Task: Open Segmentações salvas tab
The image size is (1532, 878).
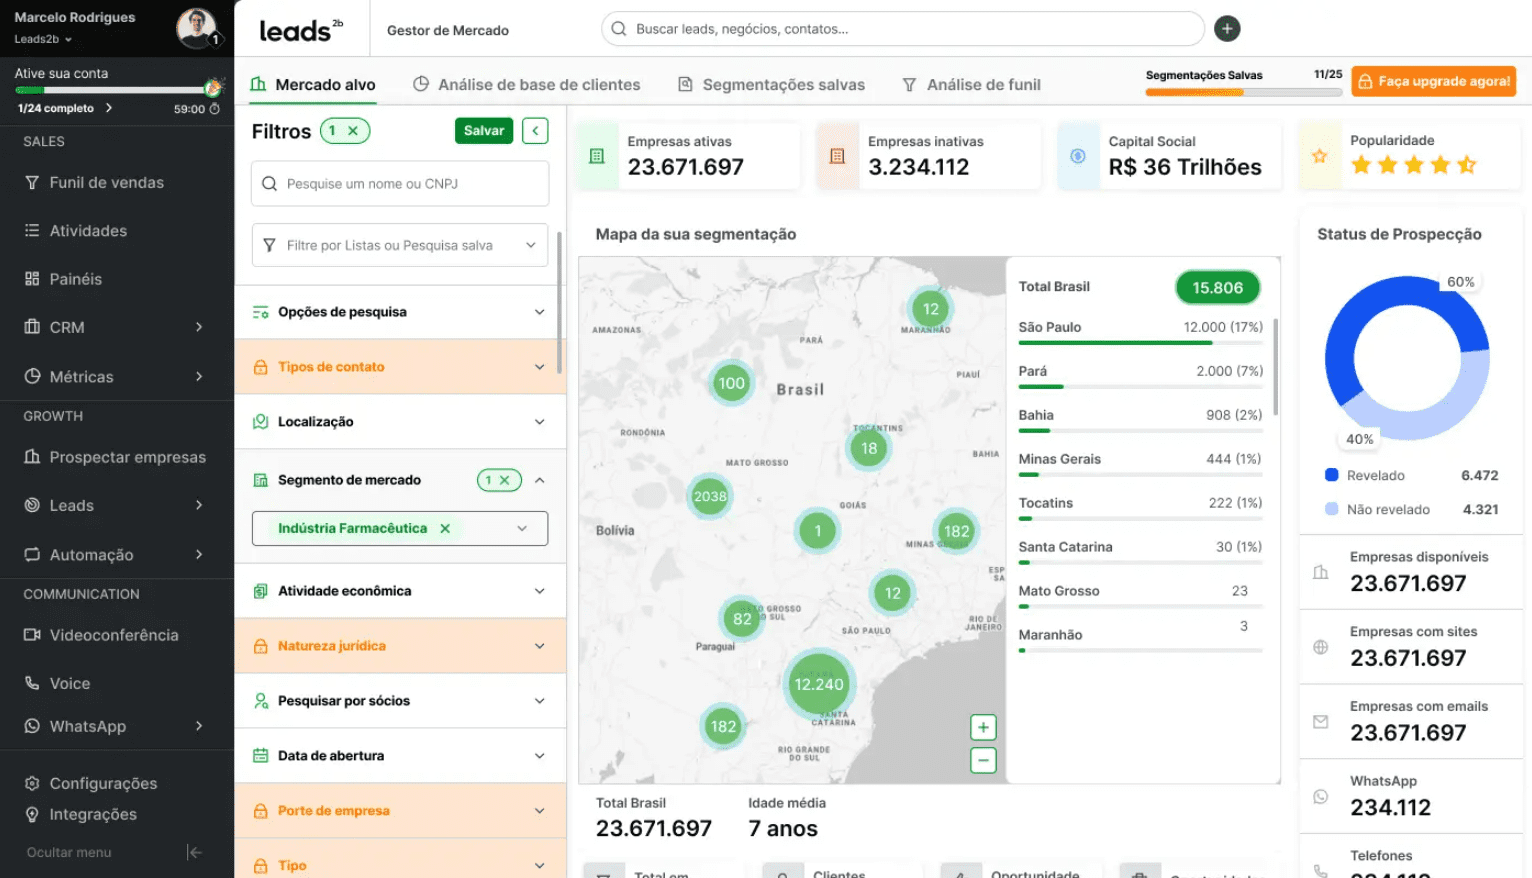Action: click(771, 85)
